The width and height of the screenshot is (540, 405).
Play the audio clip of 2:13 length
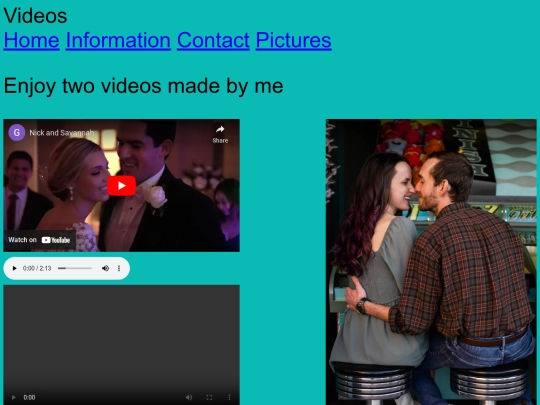pos(14,268)
